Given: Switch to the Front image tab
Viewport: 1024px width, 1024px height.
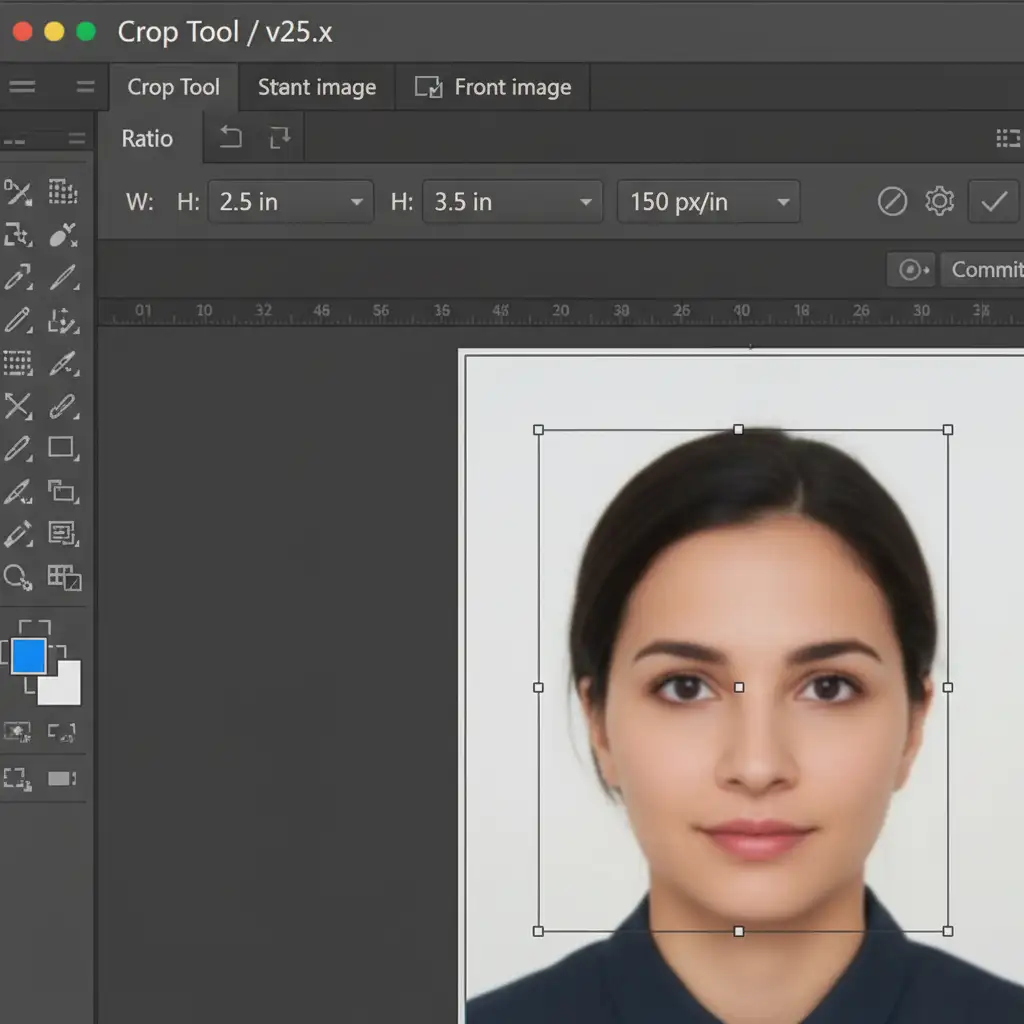Looking at the screenshot, I should point(493,88).
